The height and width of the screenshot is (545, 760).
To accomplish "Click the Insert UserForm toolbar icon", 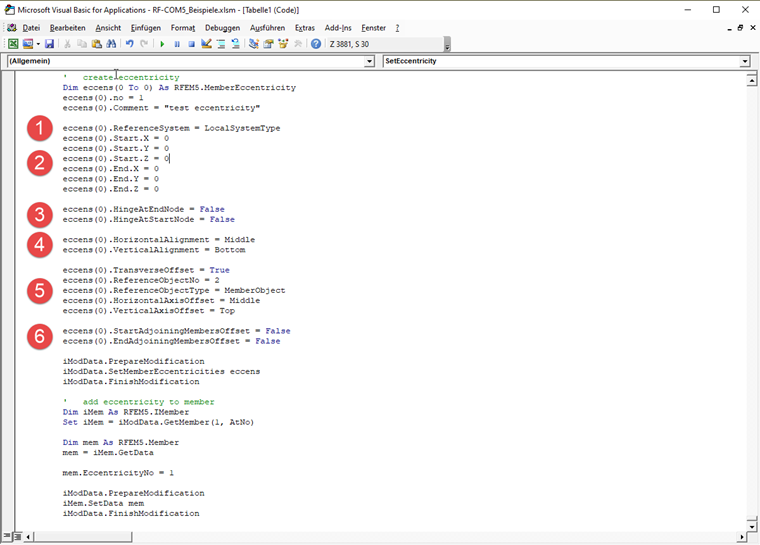I will (28, 44).
